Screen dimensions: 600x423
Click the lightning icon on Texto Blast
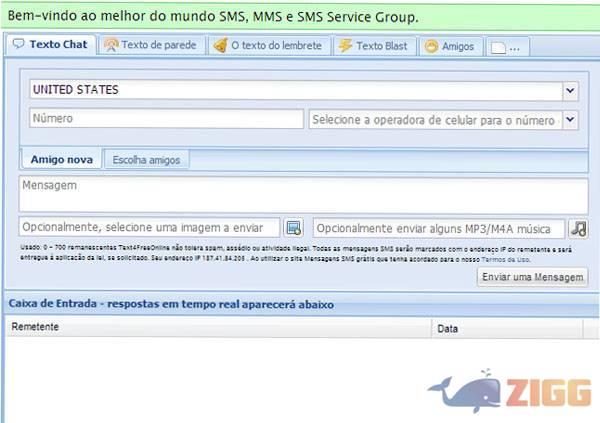(345, 46)
